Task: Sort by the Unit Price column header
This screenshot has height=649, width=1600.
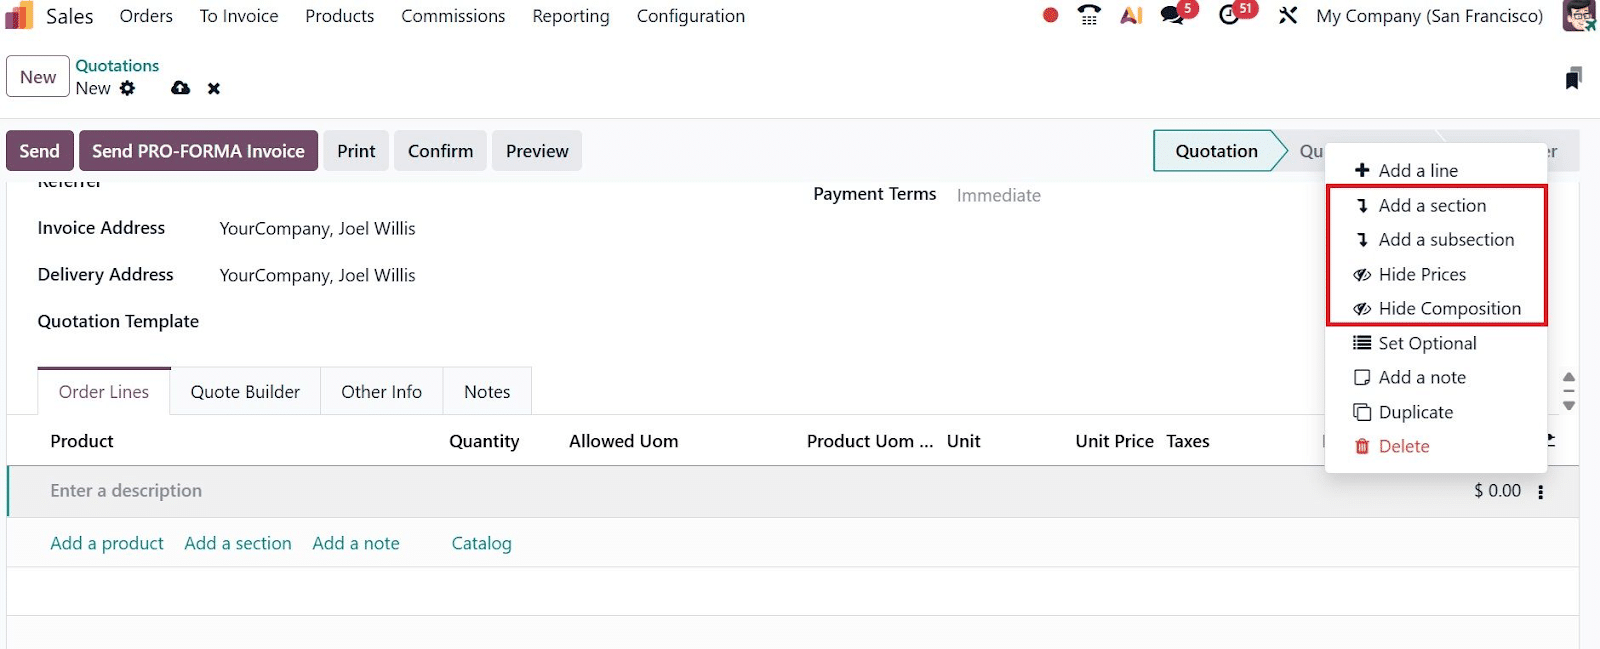Action: [x=1114, y=441]
